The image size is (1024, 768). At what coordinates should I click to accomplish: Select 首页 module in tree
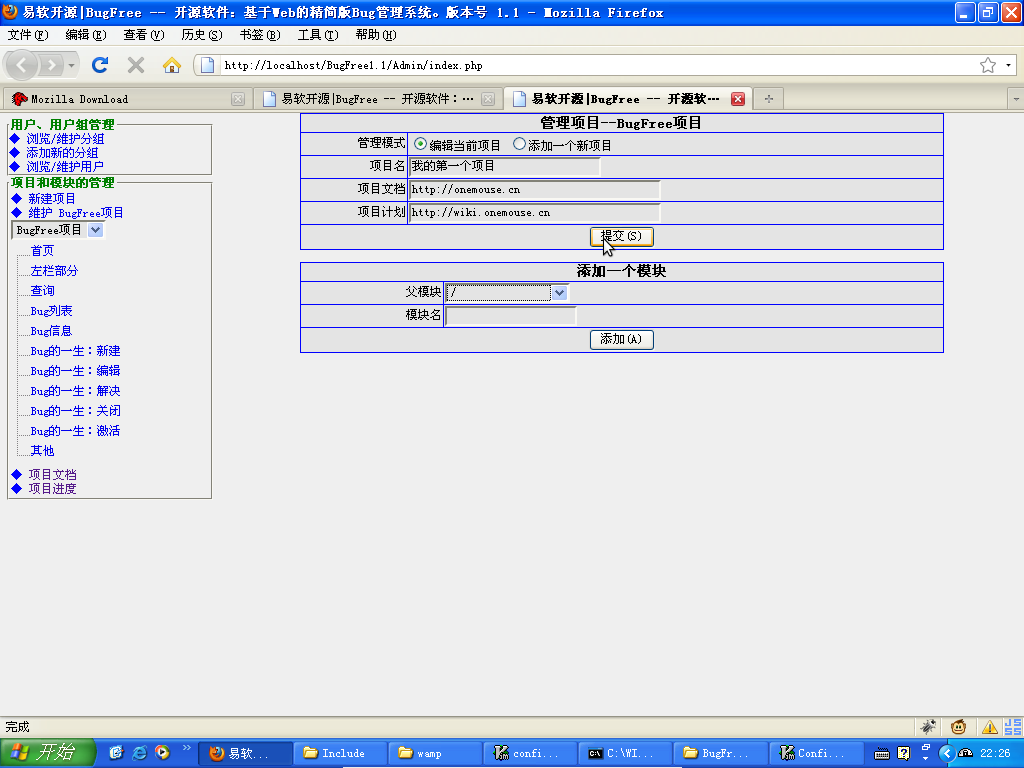(x=42, y=251)
